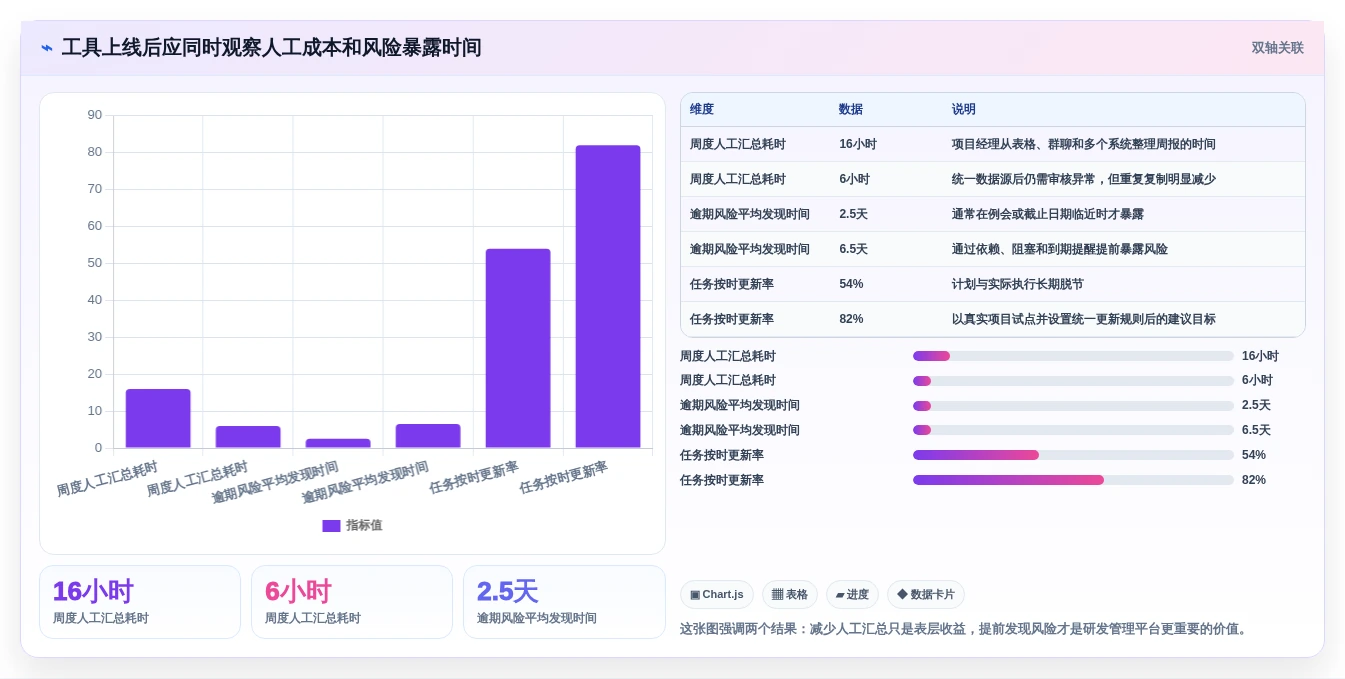Click the progress bar labeled 6.5天
Screen dimensions: 1345x679
[x=1073, y=430]
